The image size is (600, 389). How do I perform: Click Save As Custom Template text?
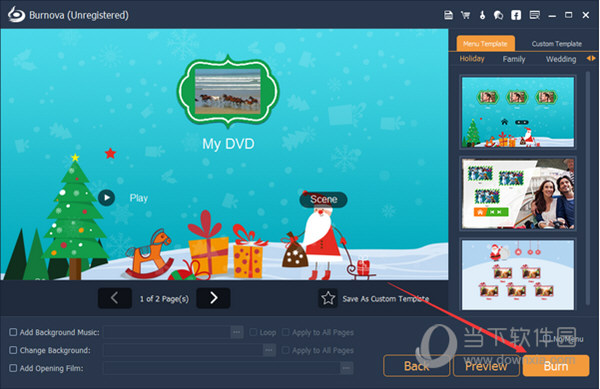[x=385, y=299]
